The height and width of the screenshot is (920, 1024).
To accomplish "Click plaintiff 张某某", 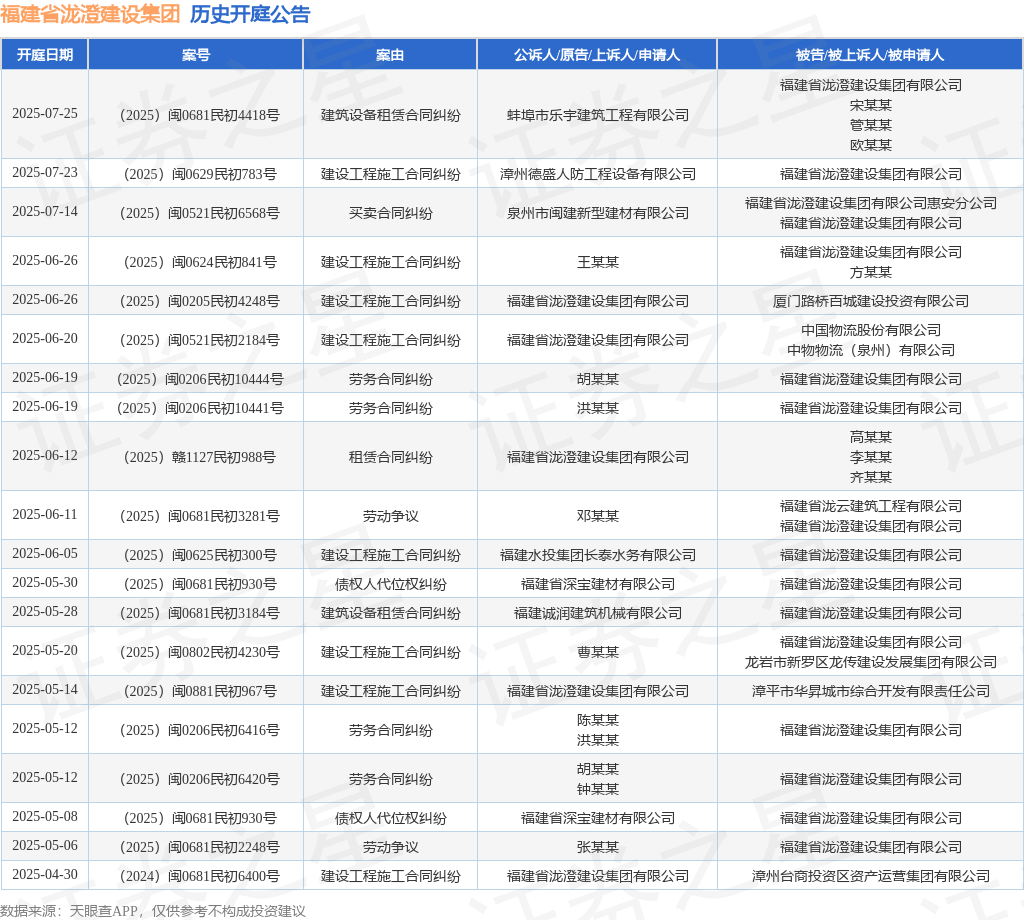I will click(x=598, y=847).
